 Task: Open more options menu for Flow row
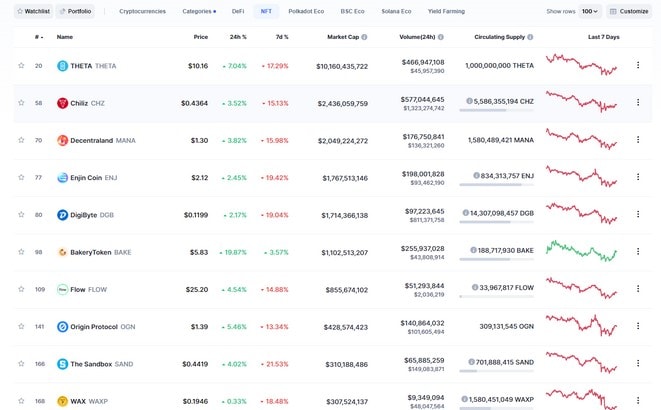(x=638, y=289)
